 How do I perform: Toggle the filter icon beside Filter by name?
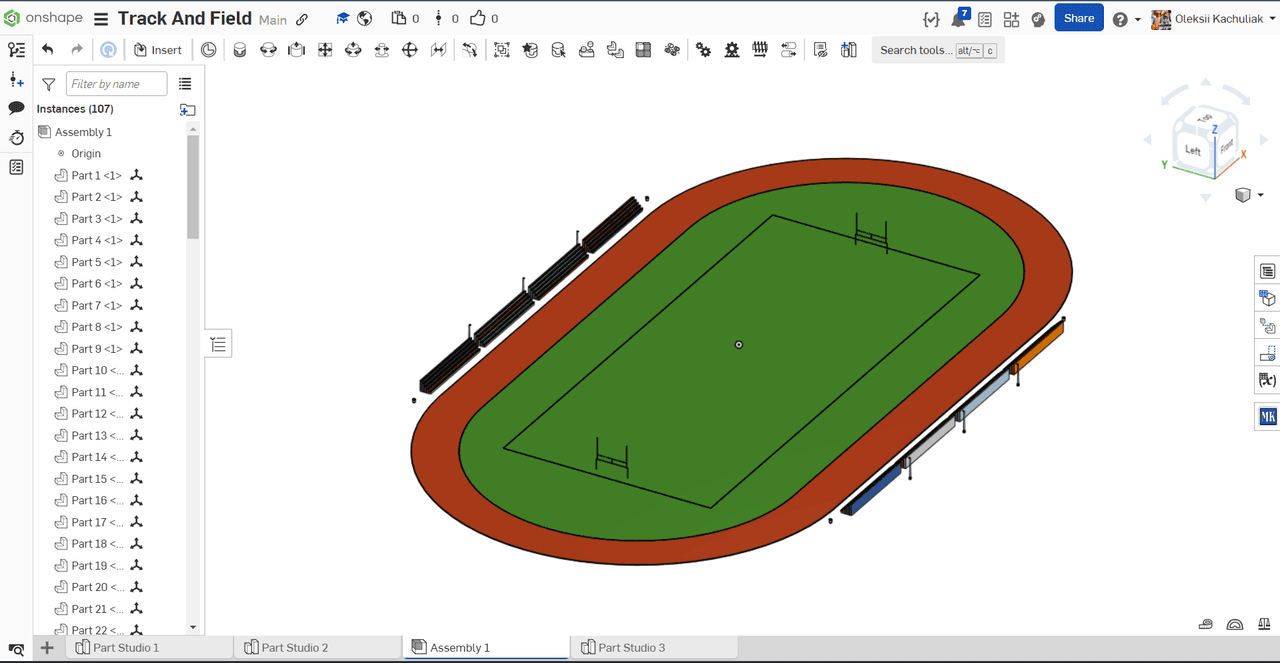click(48, 85)
